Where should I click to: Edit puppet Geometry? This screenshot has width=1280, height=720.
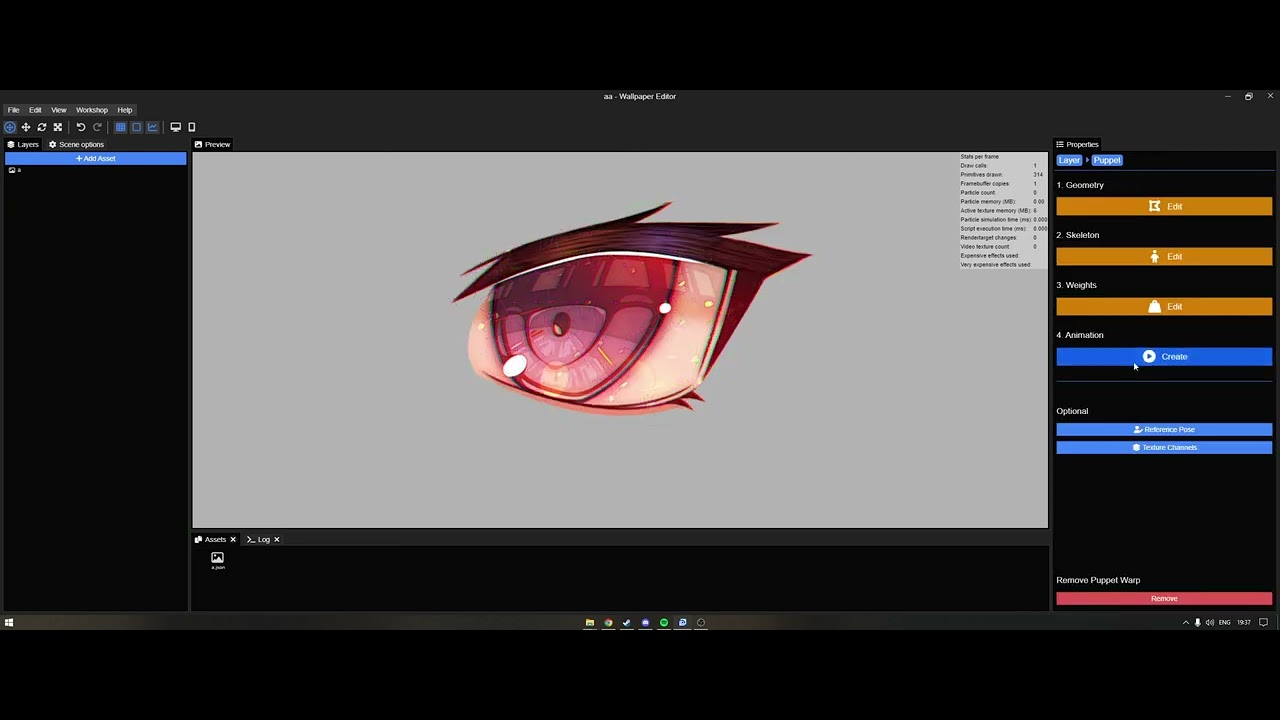[x=1164, y=206]
